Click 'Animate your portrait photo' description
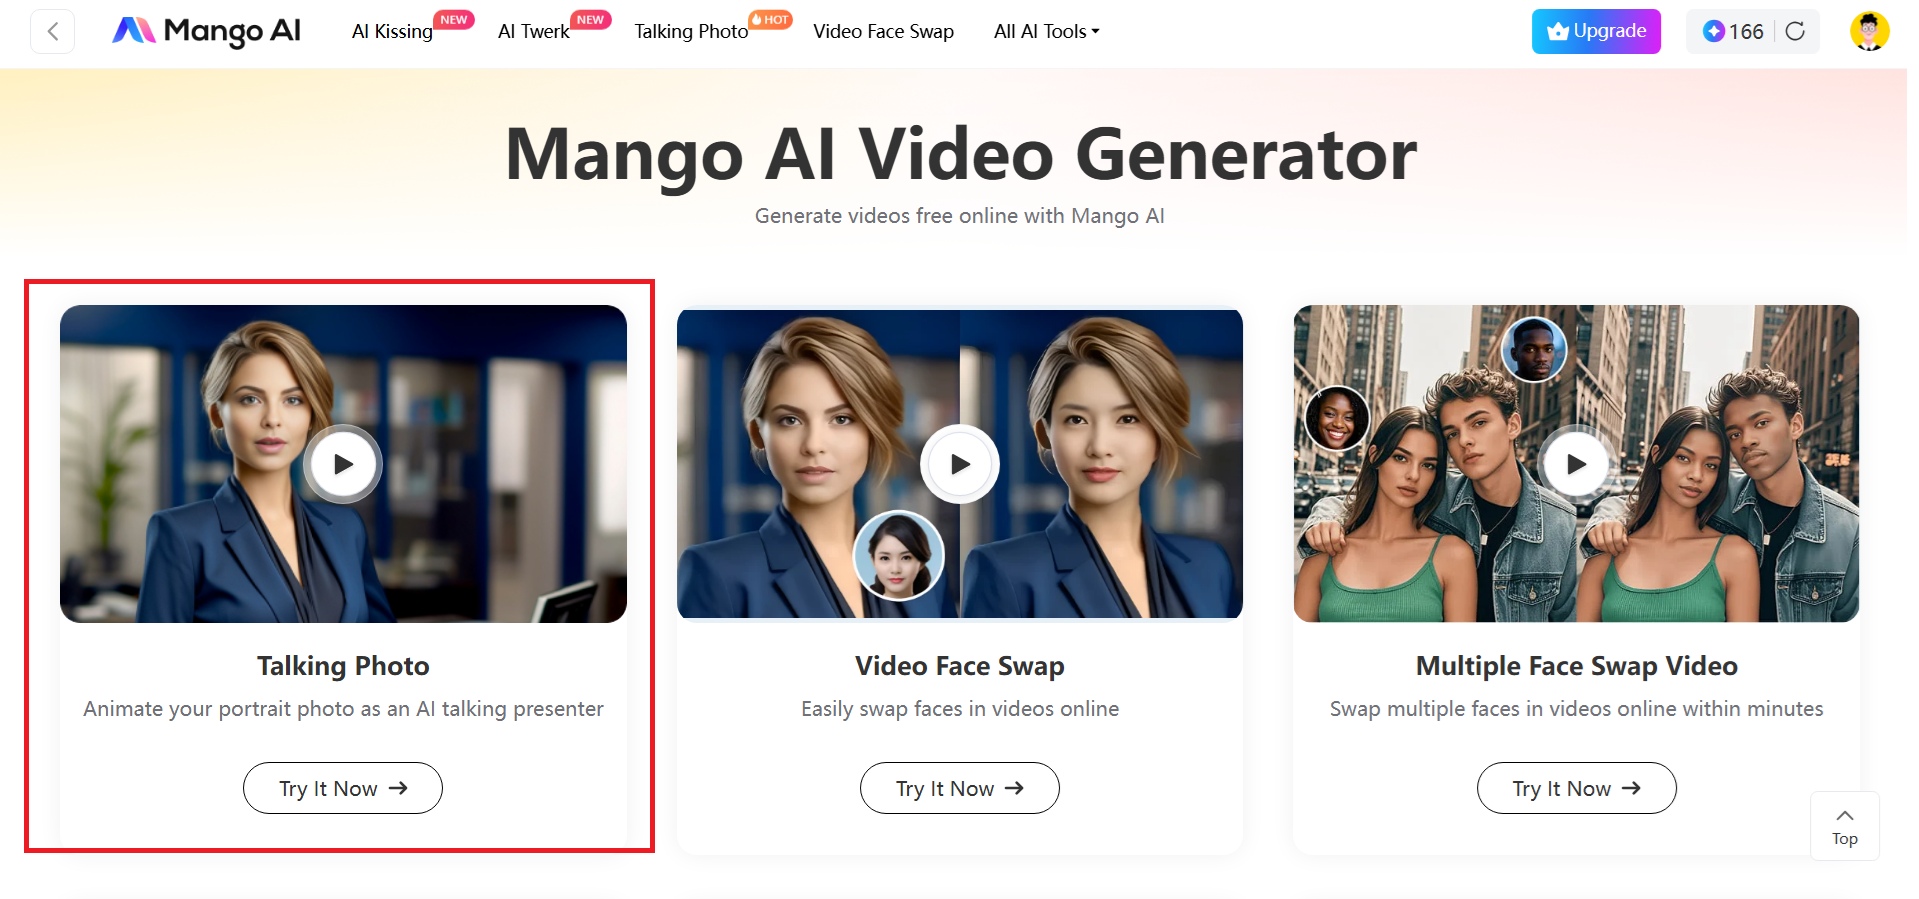1919x899 pixels. (343, 709)
